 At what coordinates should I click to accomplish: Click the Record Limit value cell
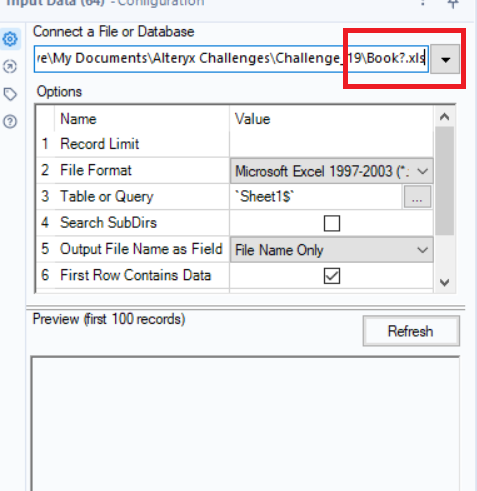tap(332, 144)
